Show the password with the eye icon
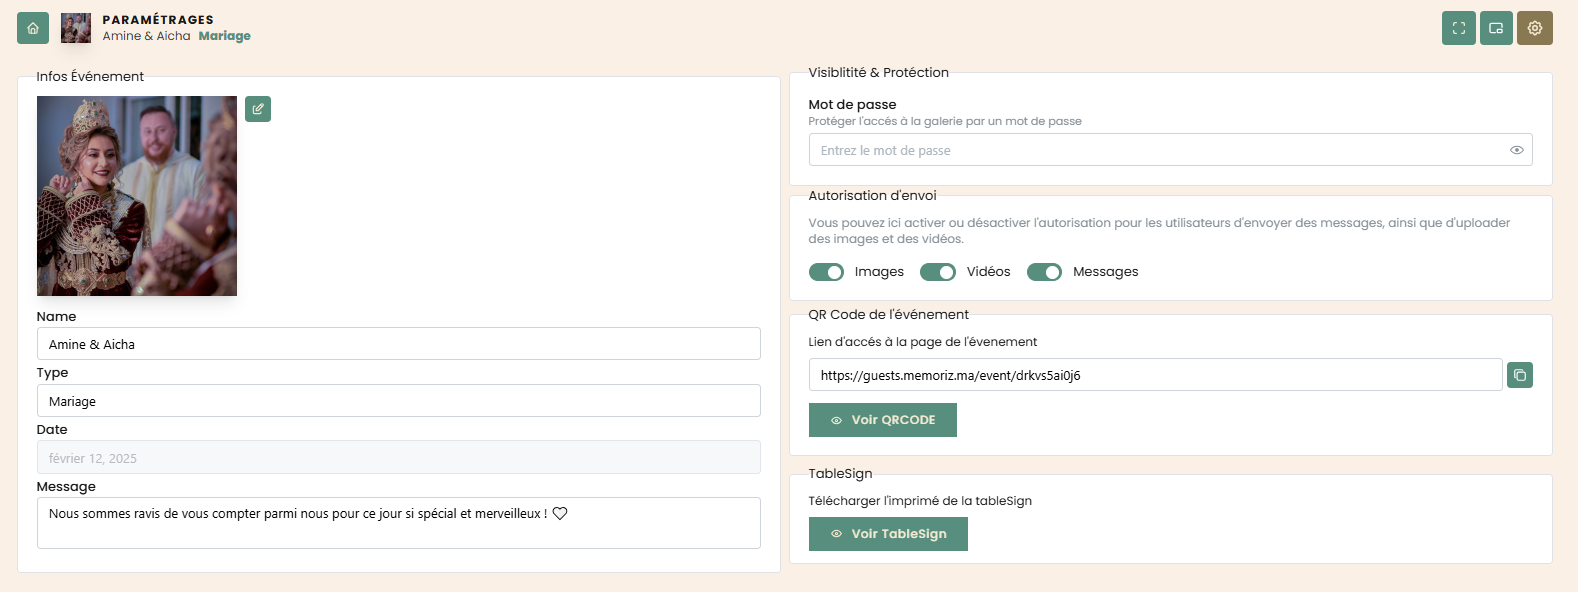 (x=1517, y=150)
